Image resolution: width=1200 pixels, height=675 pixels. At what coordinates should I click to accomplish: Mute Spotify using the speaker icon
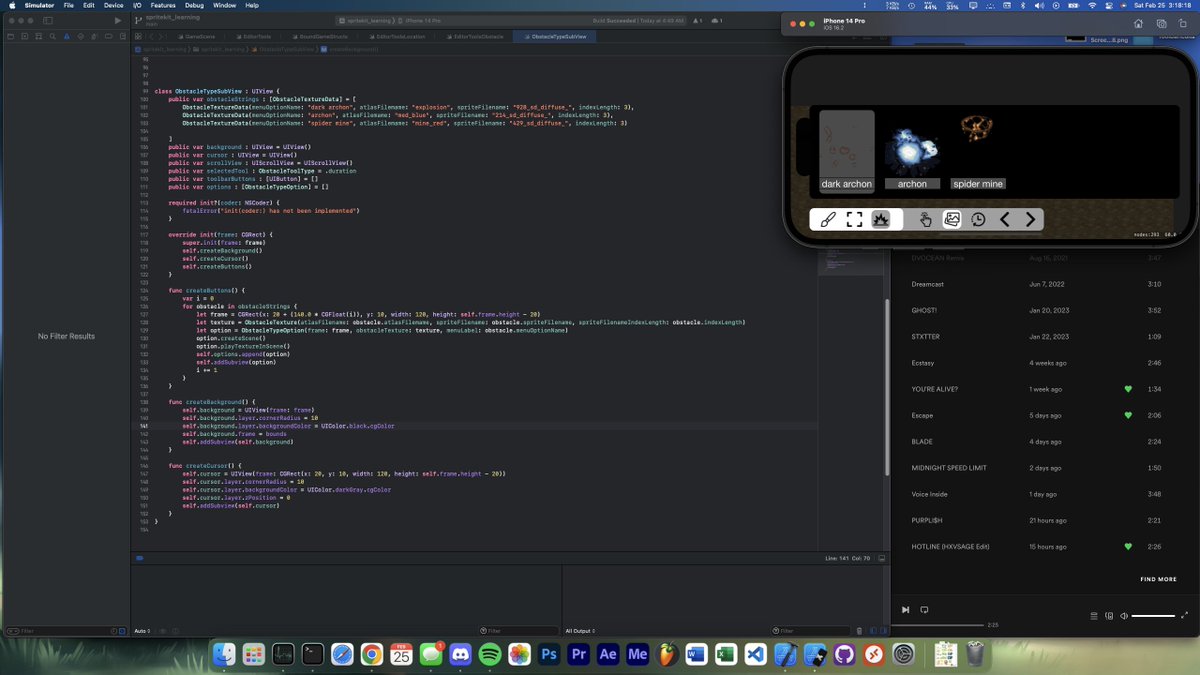(x=1125, y=616)
